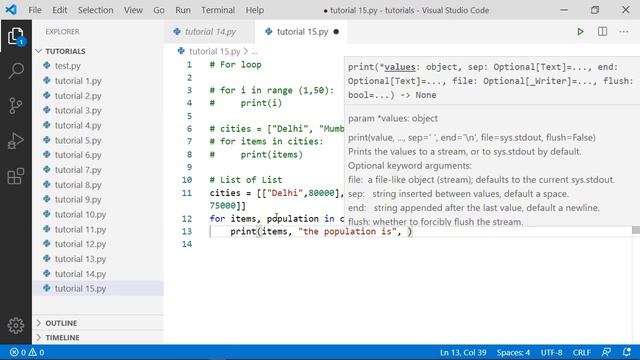This screenshot has height=360, width=640.
Task: Change indentation via Spaces: 4
Action: (x=513, y=352)
